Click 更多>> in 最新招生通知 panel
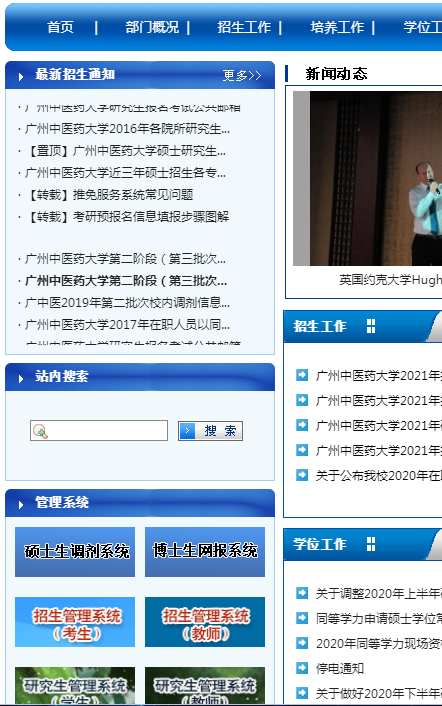442x706 pixels. click(x=242, y=75)
